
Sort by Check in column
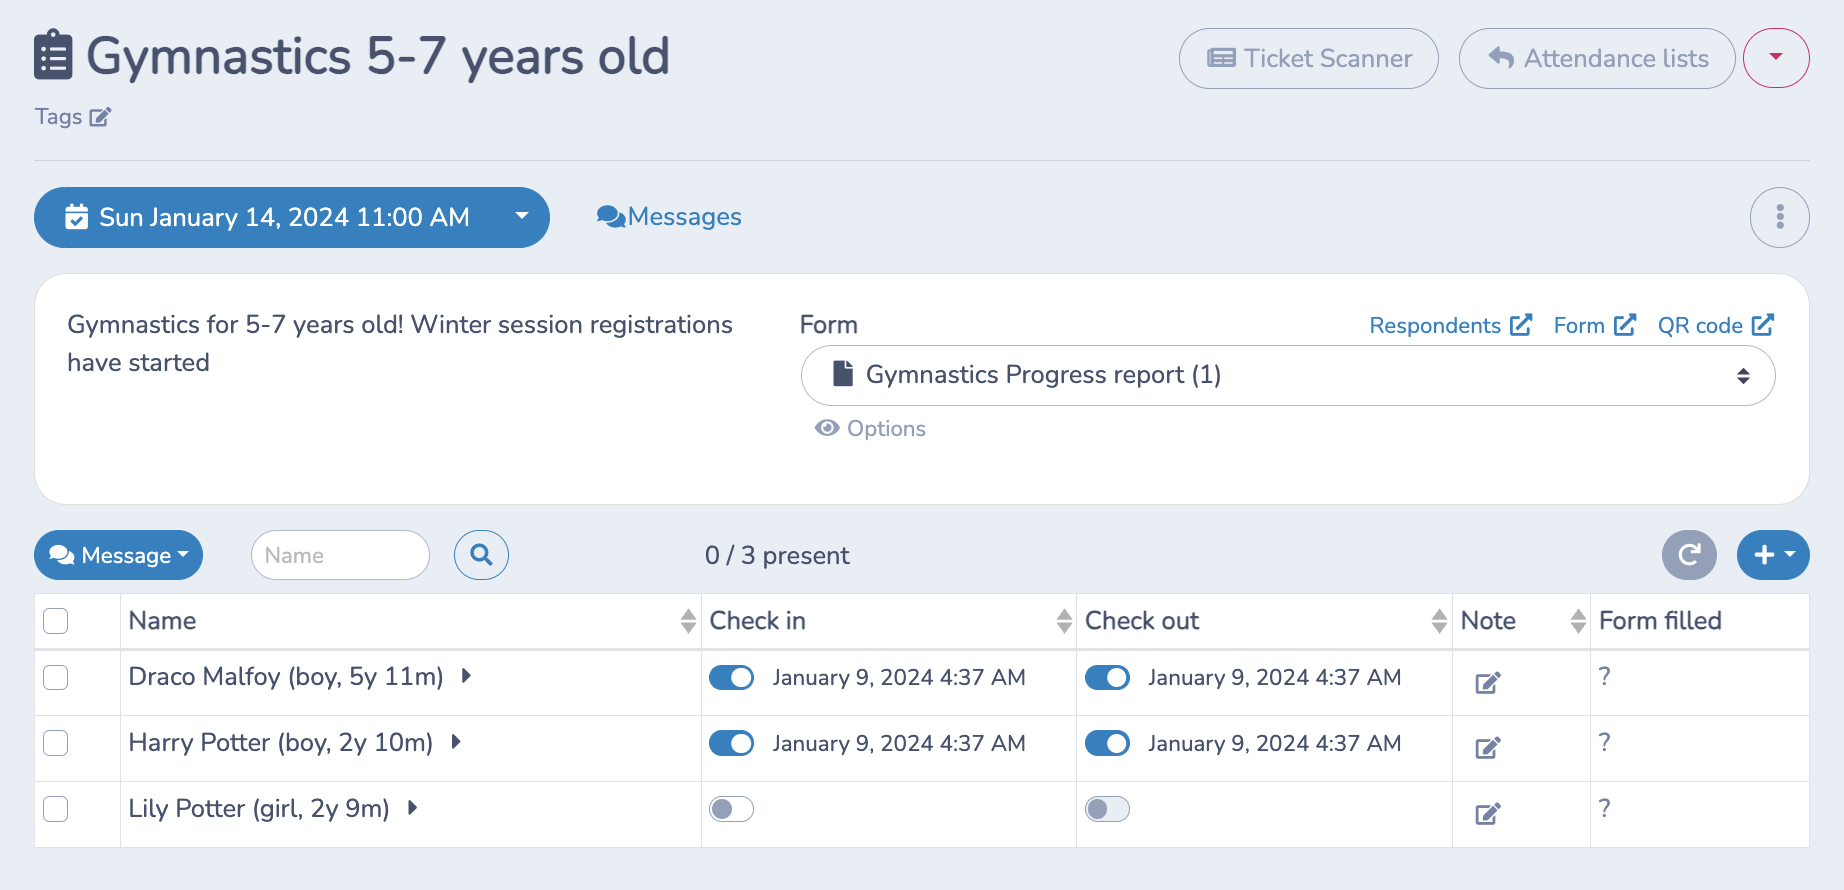point(1064,621)
